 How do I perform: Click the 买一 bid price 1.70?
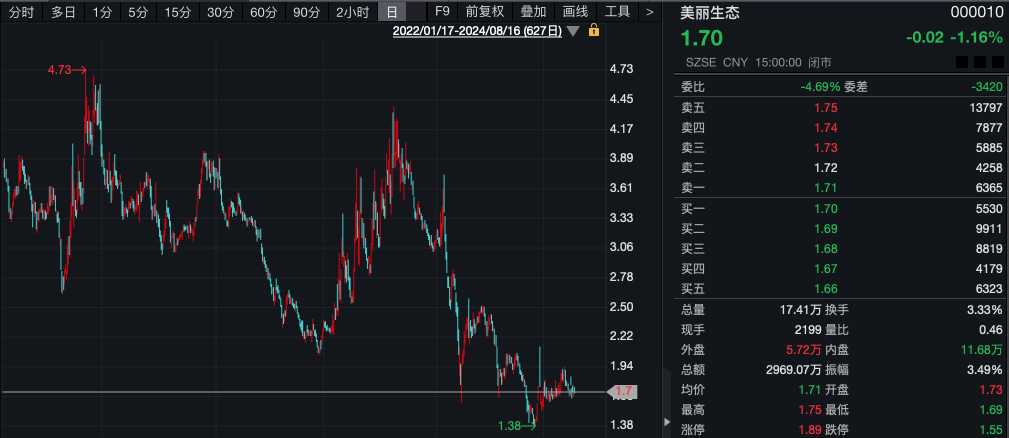pyautogui.click(x=824, y=208)
